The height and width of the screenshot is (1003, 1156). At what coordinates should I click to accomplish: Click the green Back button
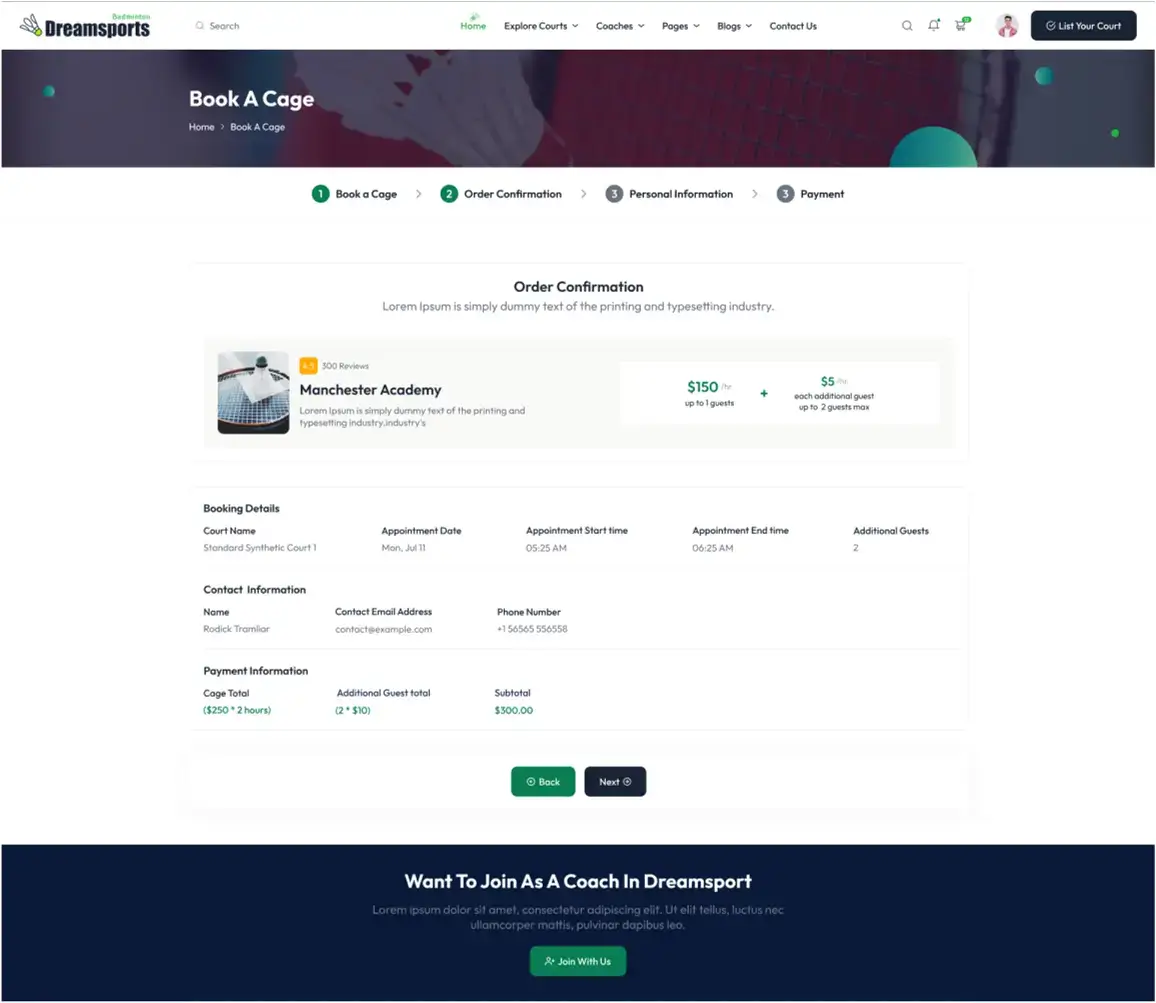tap(543, 782)
